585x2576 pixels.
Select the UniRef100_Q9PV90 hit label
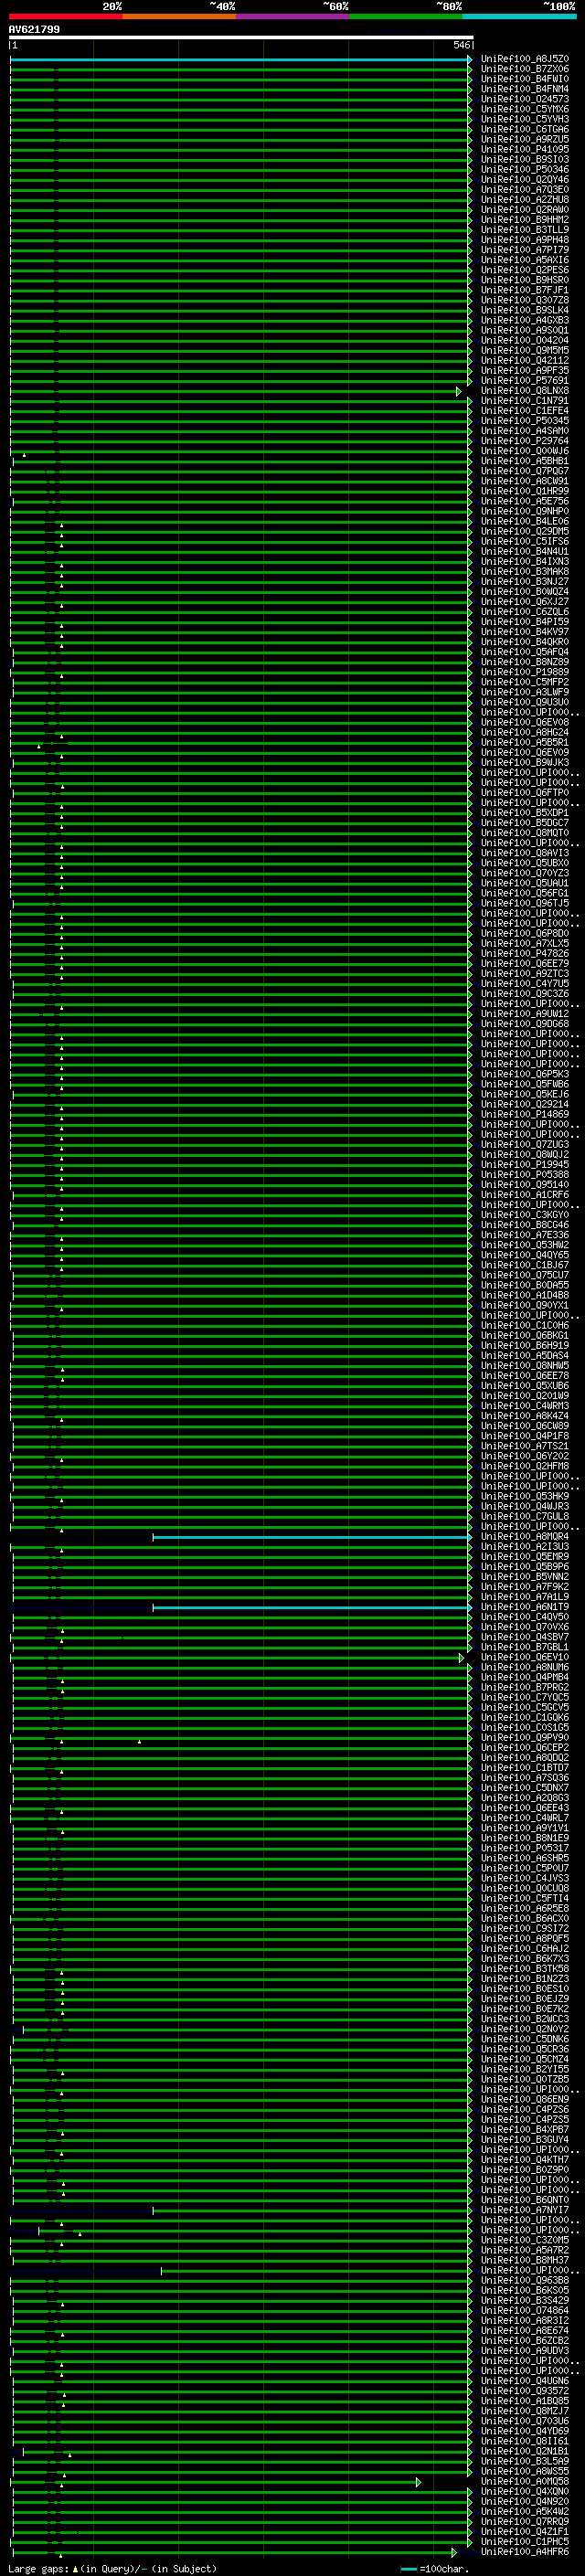click(x=525, y=1738)
